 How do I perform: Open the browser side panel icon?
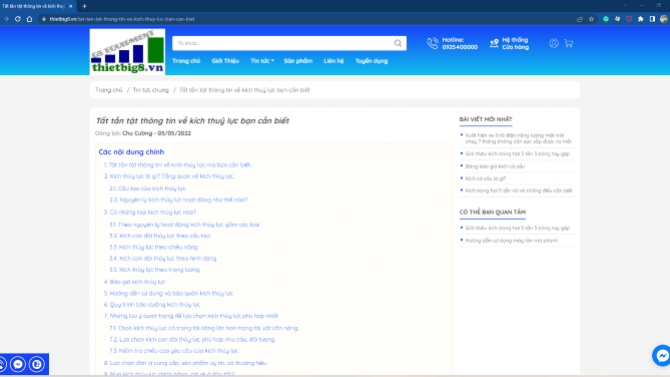tap(652, 19)
